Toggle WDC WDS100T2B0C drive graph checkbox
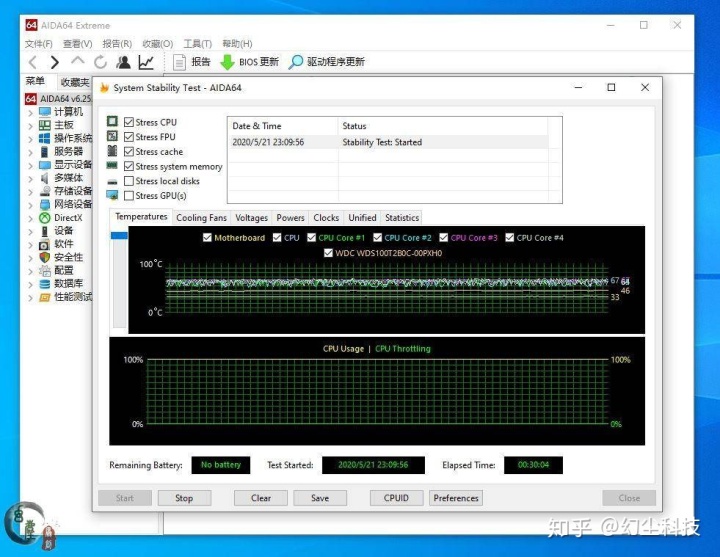 328,253
